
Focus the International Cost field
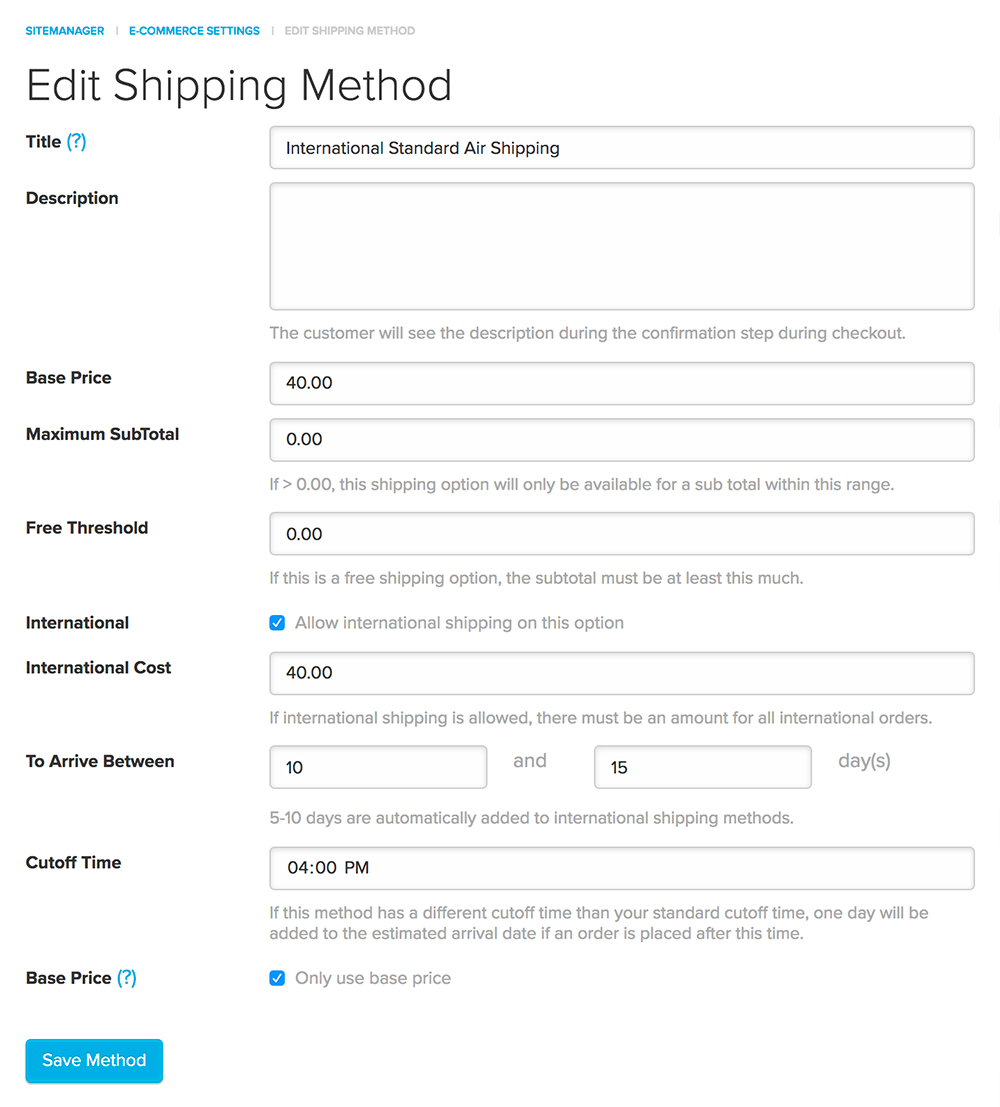(x=621, y=674)
